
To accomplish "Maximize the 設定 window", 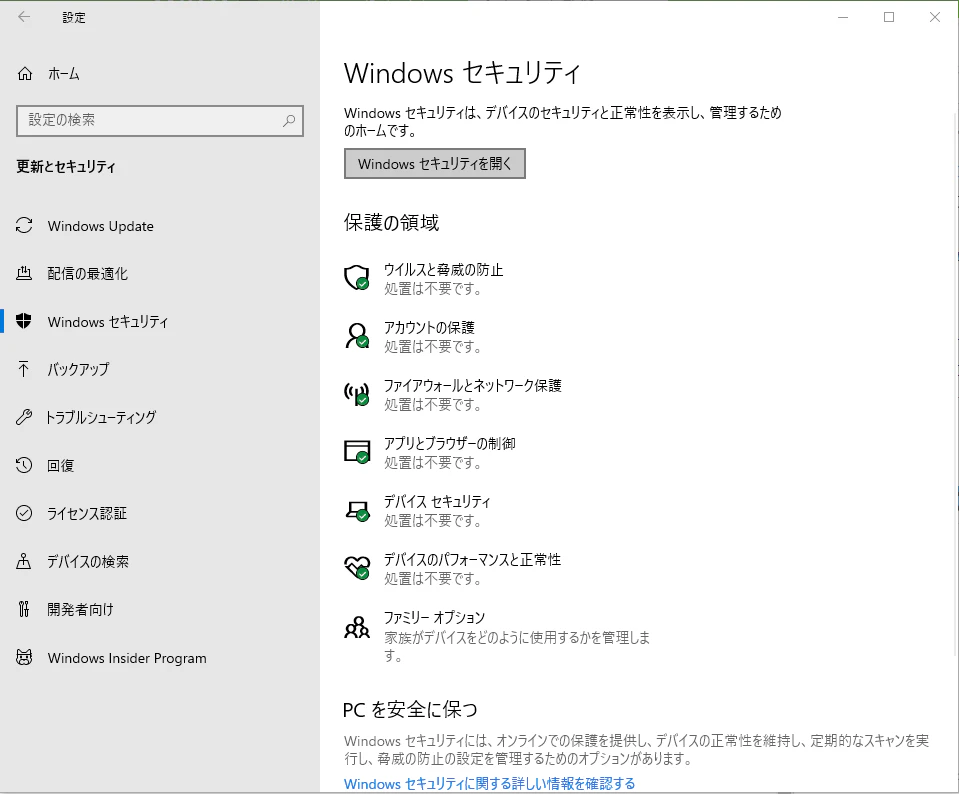I will coord(889,17).
